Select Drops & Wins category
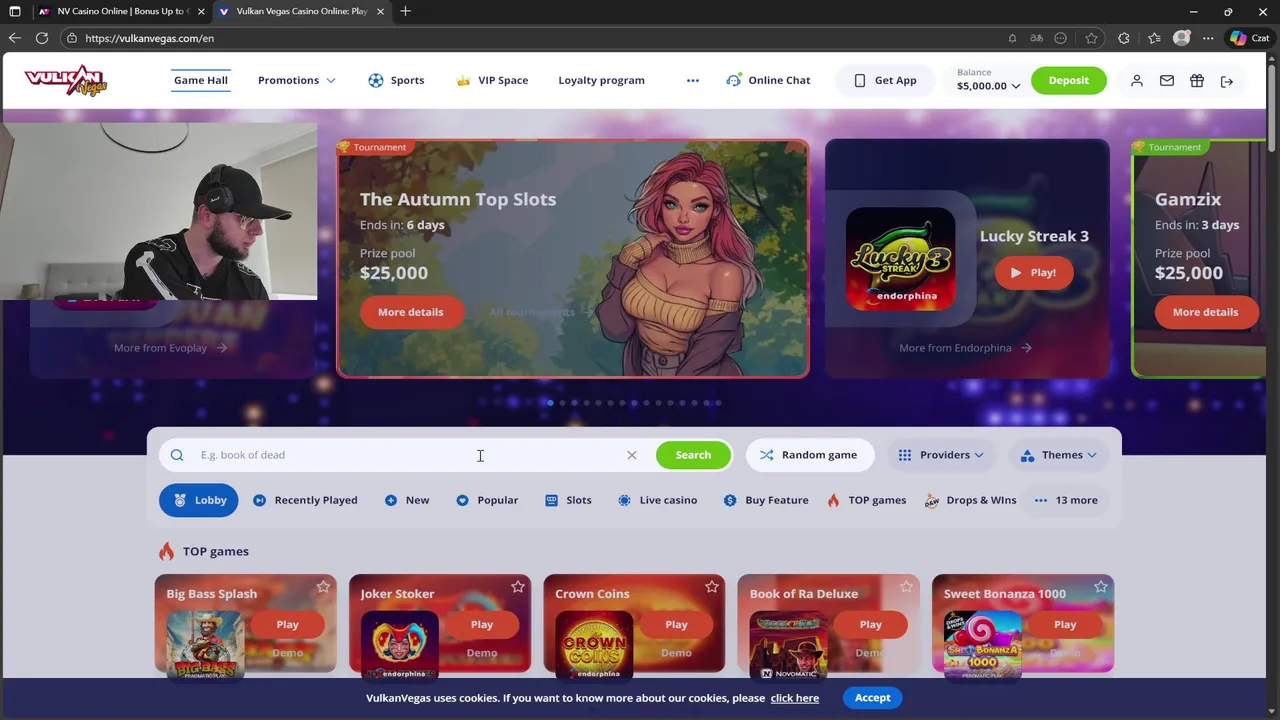Image resolution: width=1280 pixels, height=720 pixels. tap(970, 500)
